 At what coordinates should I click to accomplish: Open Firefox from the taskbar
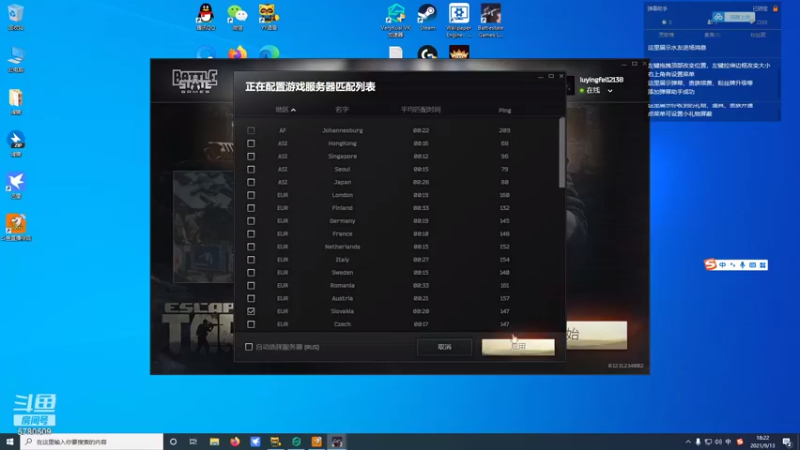coord(235,441)
